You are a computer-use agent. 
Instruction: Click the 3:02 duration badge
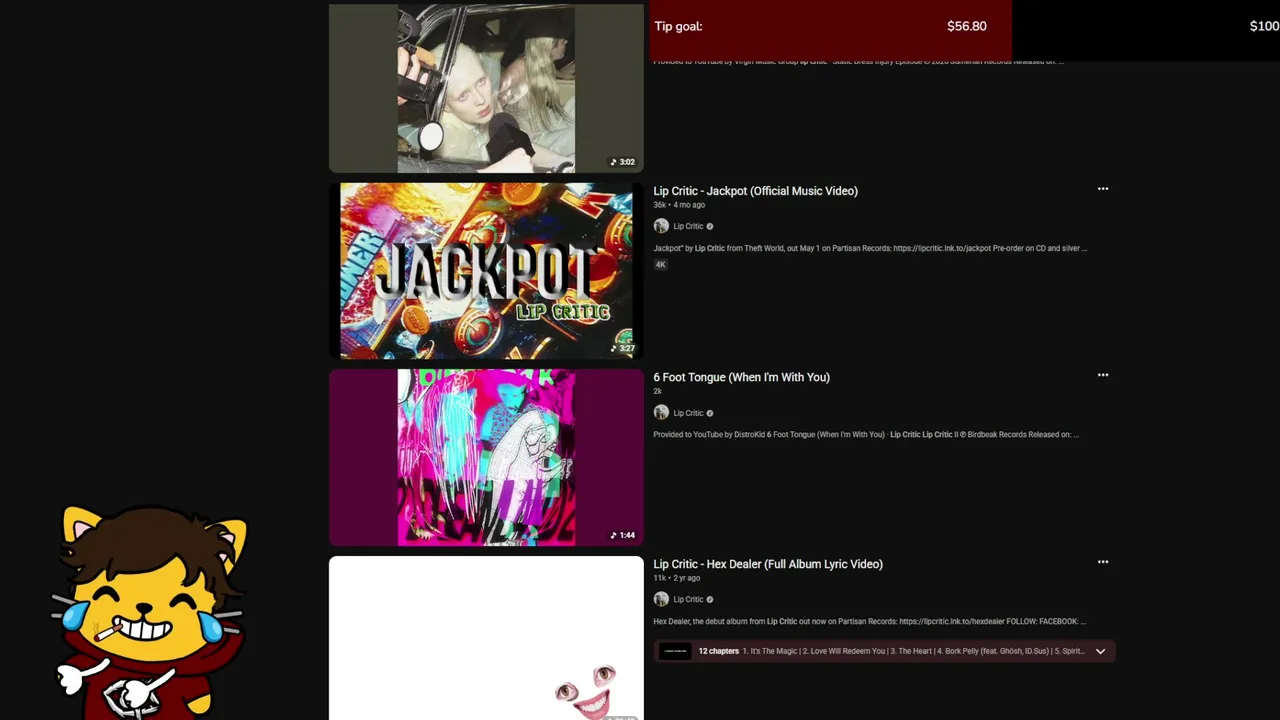coord(623,162)
